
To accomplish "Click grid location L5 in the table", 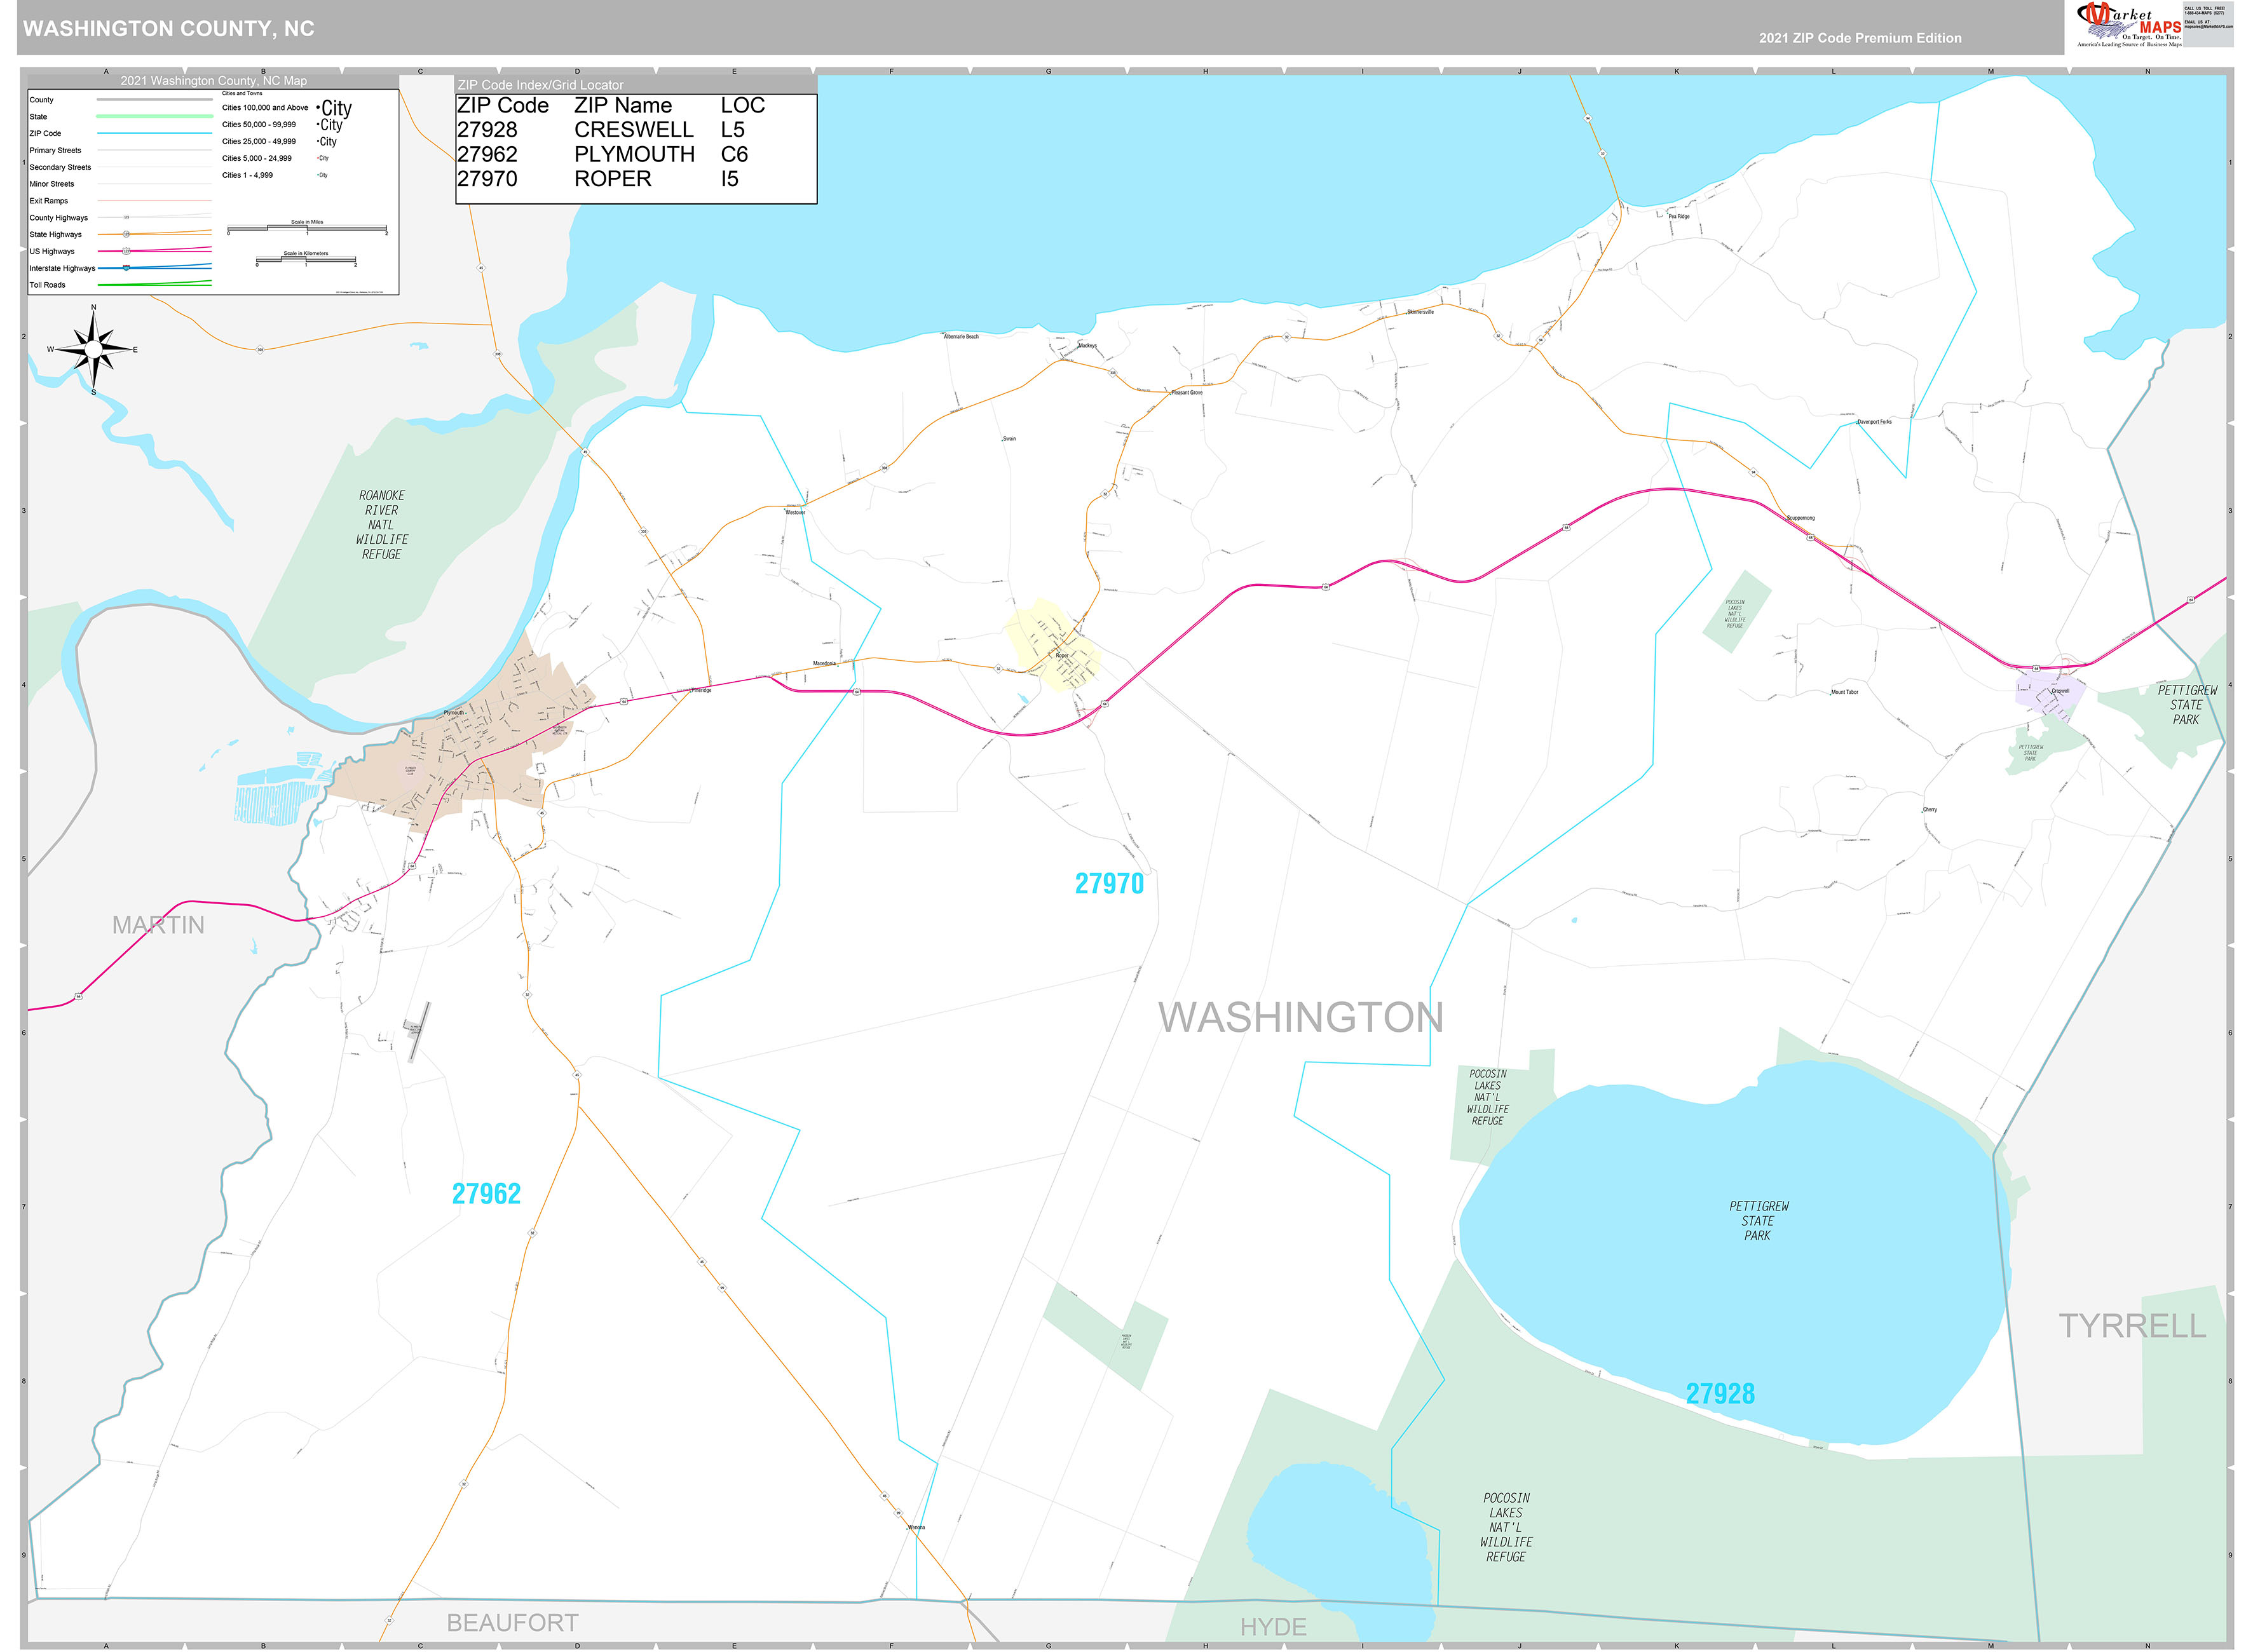I will pyautogui.click(x=732, y=130).
